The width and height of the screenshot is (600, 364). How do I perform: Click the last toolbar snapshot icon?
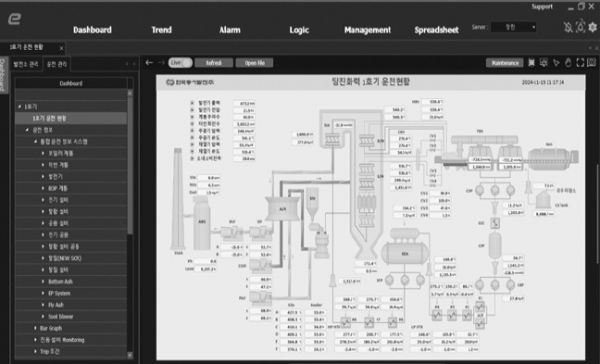[592, 63]
